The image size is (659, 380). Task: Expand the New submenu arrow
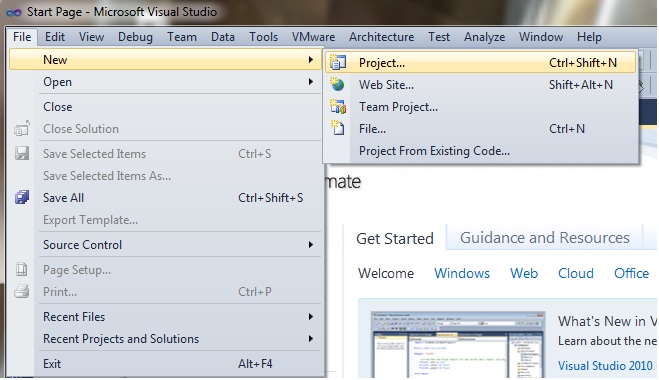311,60
